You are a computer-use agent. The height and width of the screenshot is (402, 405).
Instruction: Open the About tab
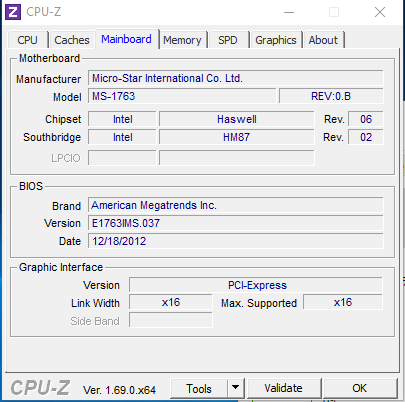click(x=323, y=40)
